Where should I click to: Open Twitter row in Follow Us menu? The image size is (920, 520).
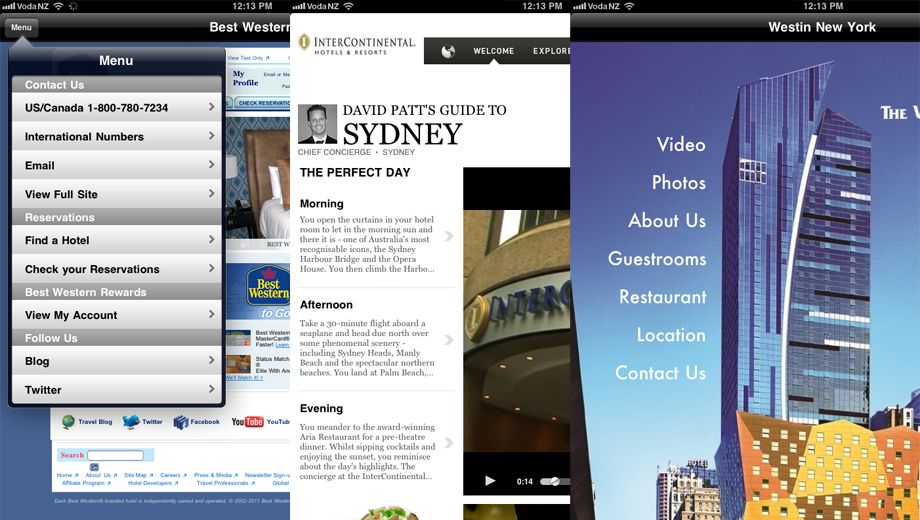click(117, 390)
